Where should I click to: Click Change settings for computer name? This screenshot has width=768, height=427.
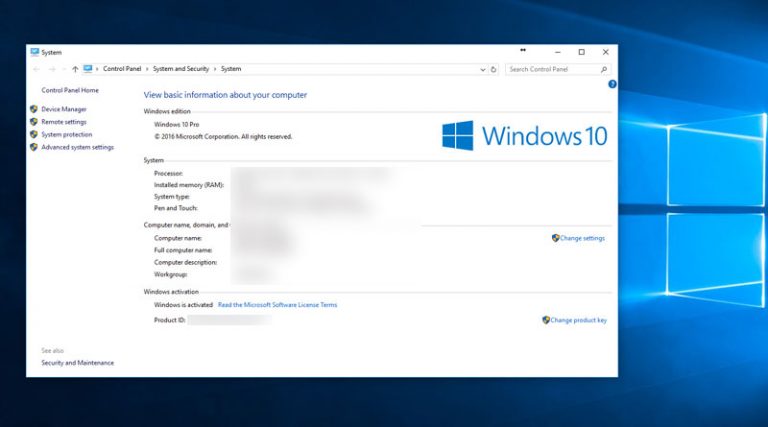(582, 238)
